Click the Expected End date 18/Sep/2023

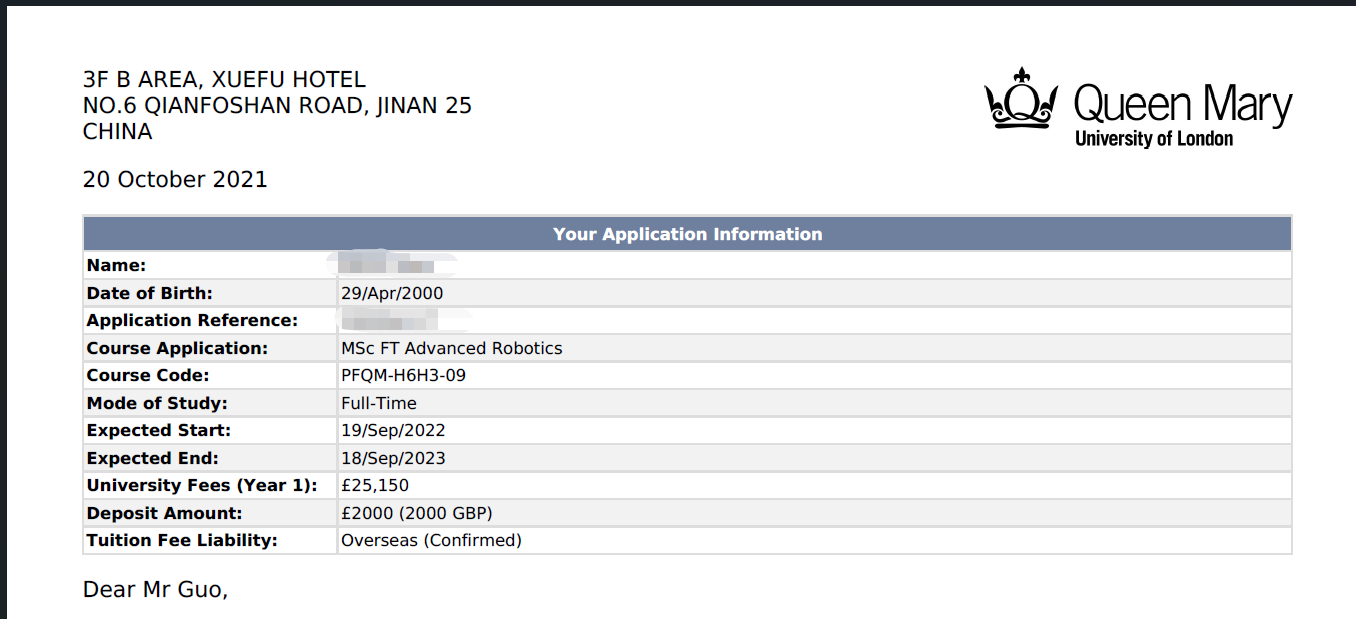click(x=393, y=458)
